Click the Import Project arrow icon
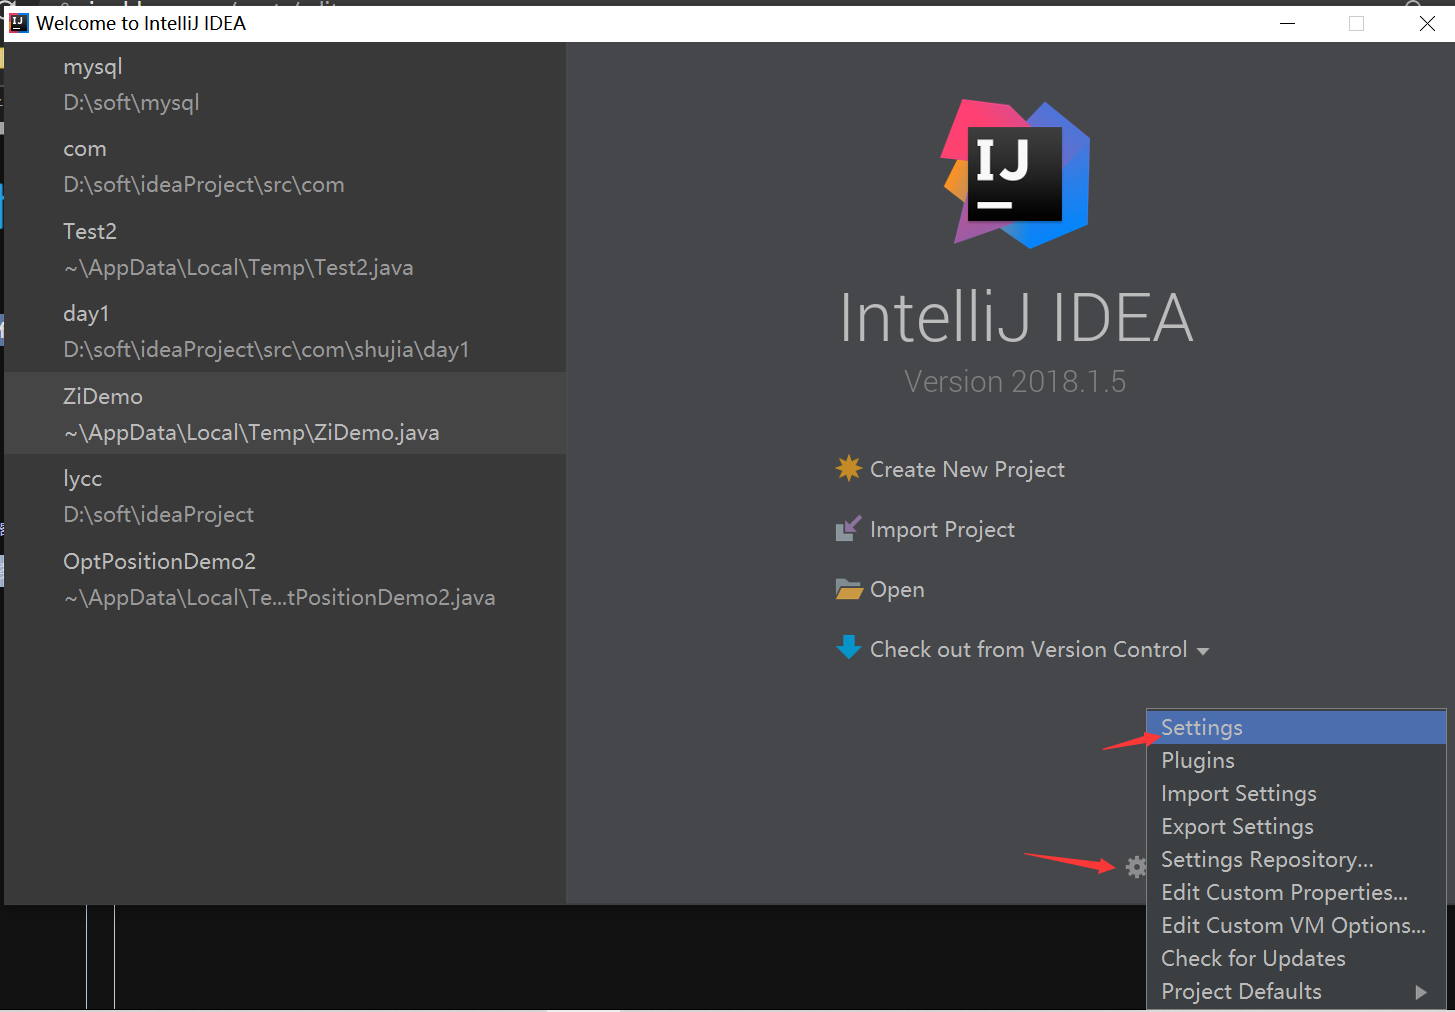This screenshot has width=1455, height=1012. [848, 528]
